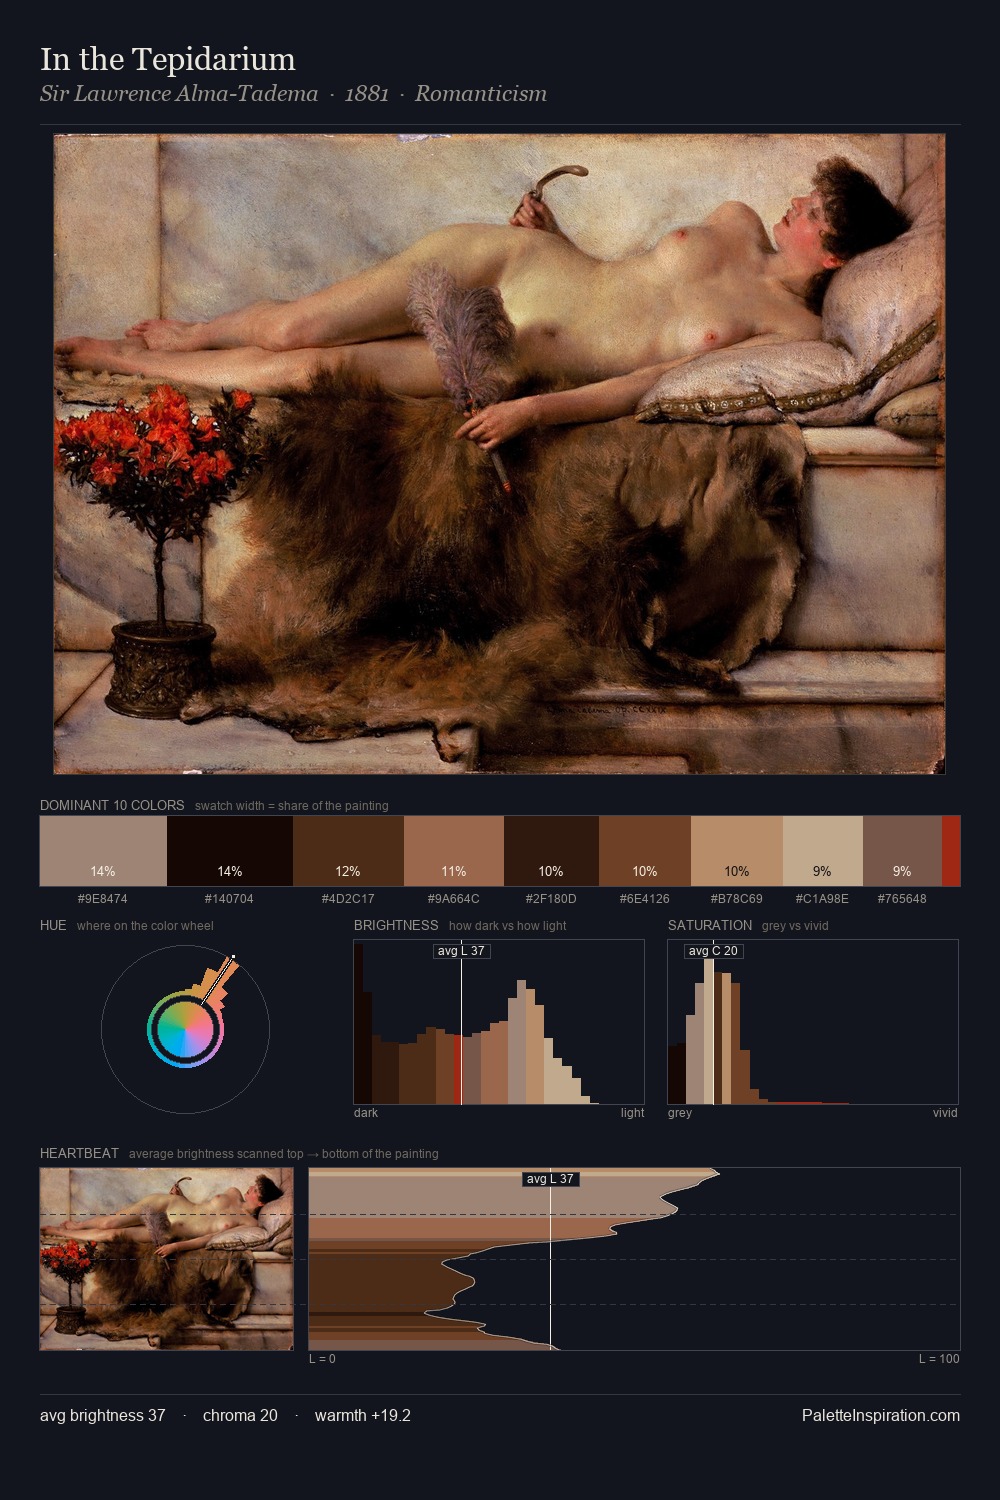
Task: Open the PaletteInspiration.com link
Action: pyautogui.click(x=881, y=1415)
